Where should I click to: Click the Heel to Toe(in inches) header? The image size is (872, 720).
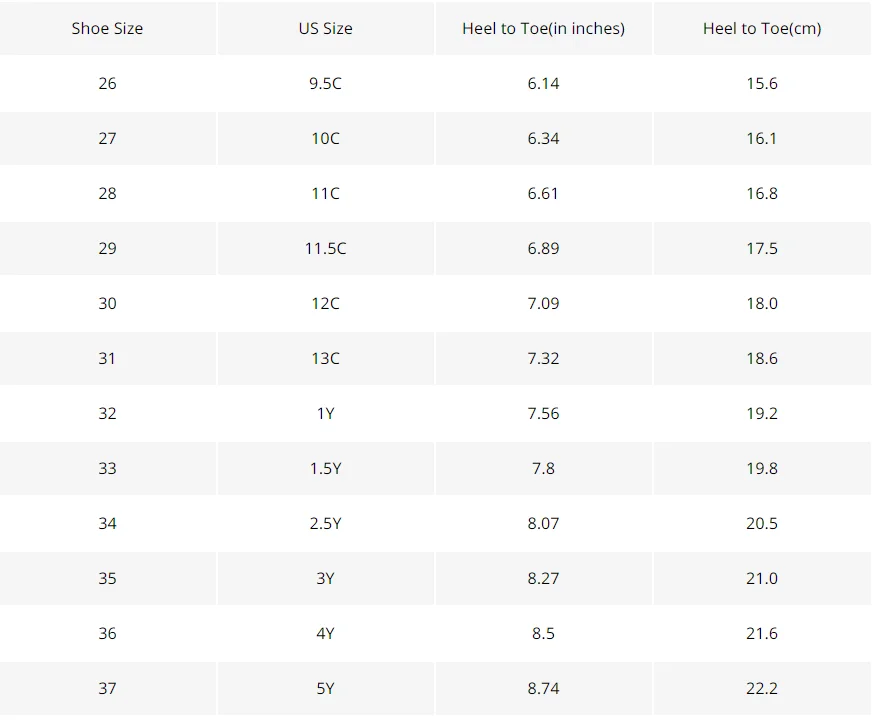click(543, 28)
